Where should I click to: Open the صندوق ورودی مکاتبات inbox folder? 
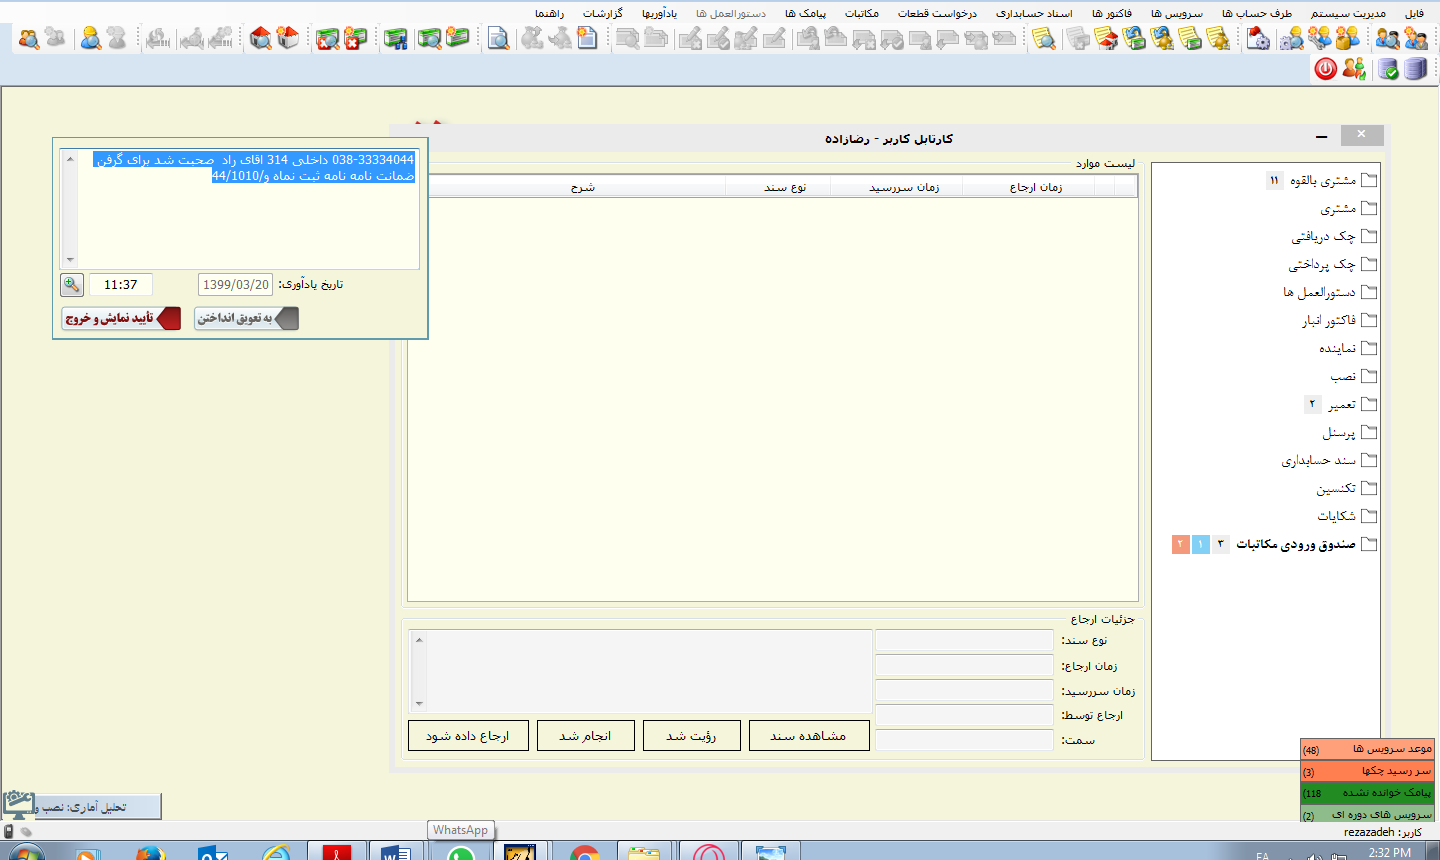(1295, 544)
